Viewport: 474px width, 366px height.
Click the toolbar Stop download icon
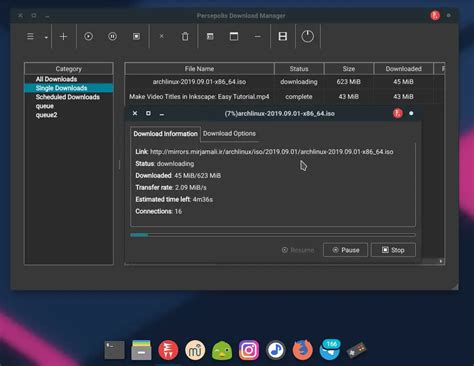click(136, 36)
